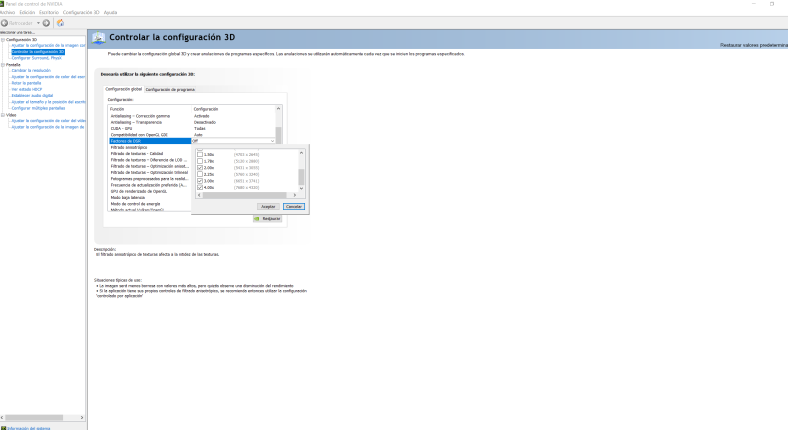Select Configurar múltiples pantallas tree item
Image resolution: width=788 pixels, height=430 pixels.
click(38, 108)
